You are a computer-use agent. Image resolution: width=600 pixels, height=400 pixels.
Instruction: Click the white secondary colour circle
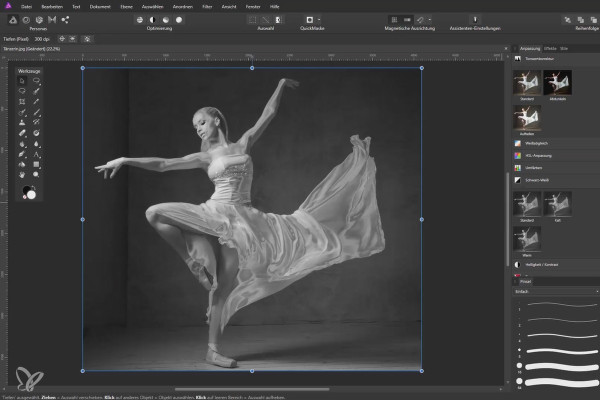click(31, 195)
